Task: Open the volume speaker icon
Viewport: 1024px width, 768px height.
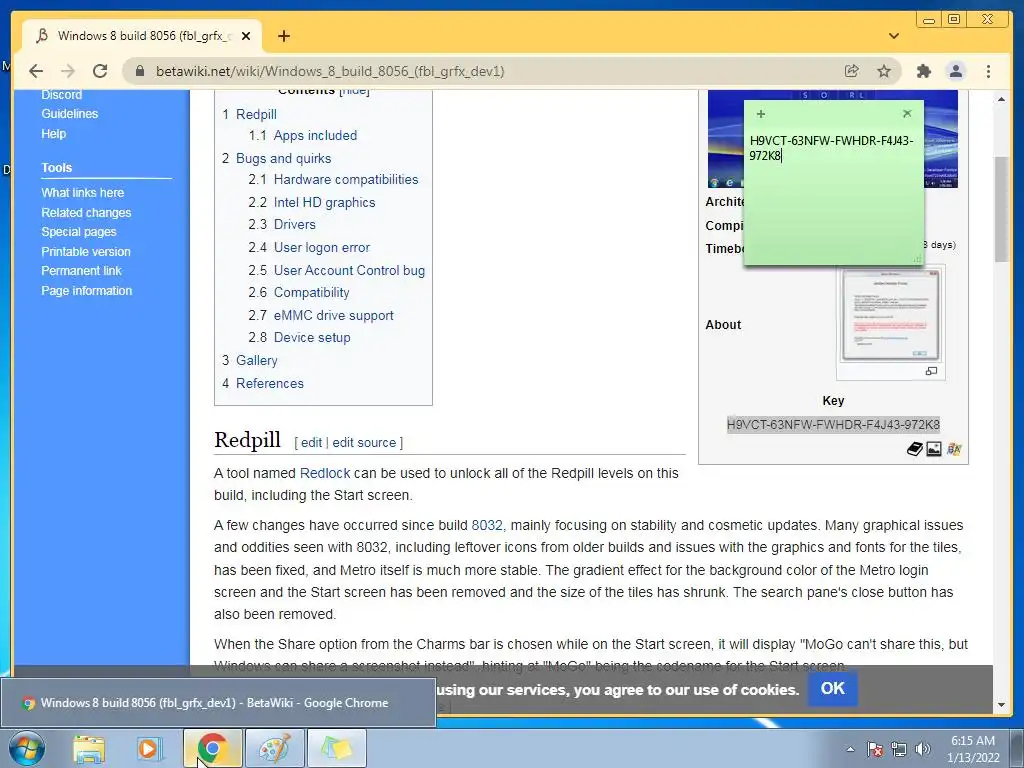Action: point(923,749)
